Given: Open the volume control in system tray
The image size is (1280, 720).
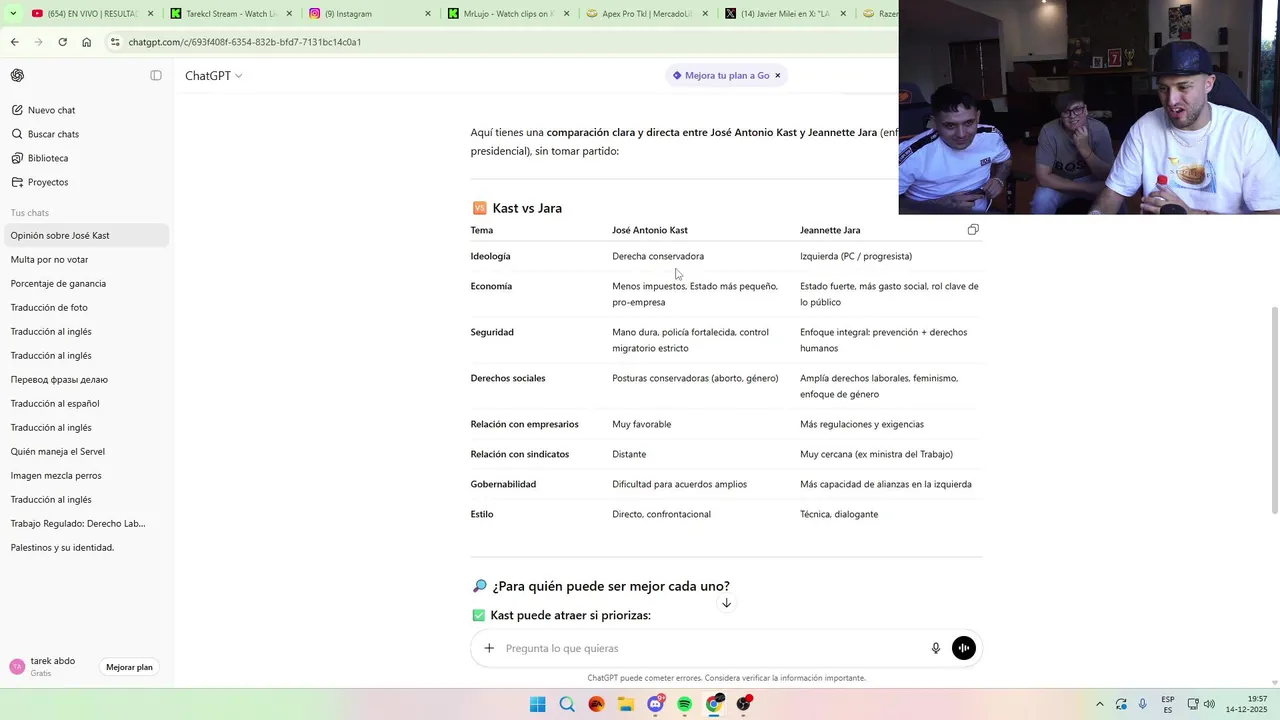Looking at the screenshot, I should click(1209, 704).
